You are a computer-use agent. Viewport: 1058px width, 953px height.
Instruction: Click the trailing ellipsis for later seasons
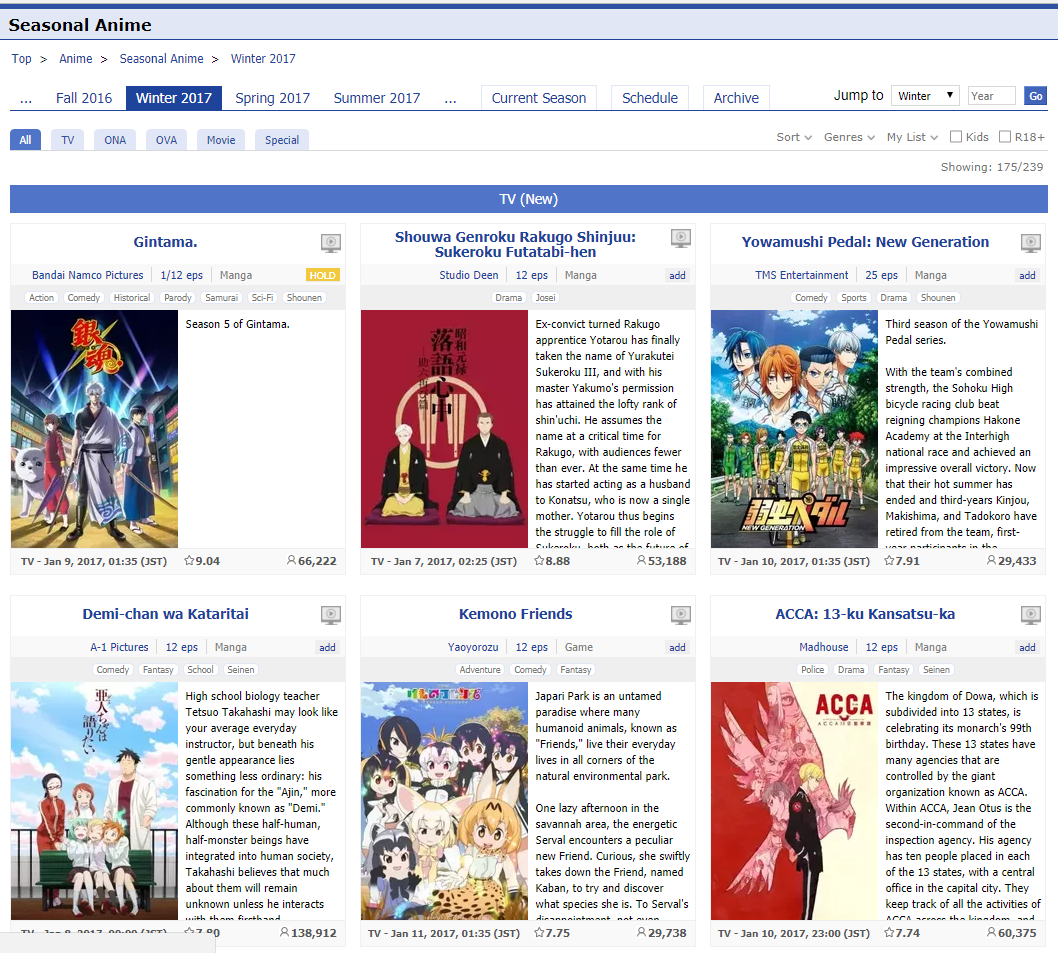[450, 99]
